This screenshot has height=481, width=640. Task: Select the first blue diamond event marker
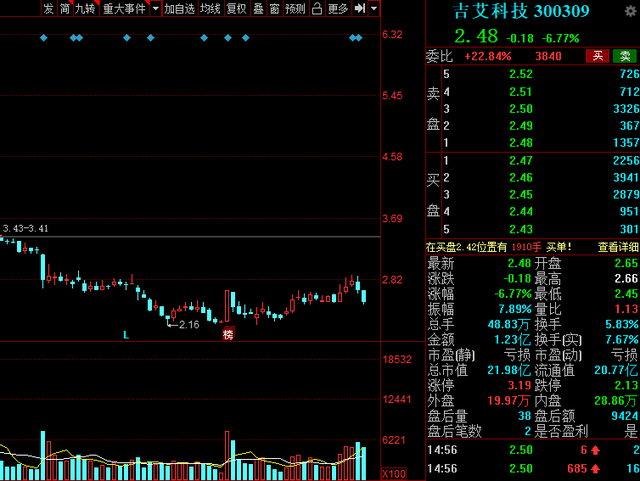44,38
